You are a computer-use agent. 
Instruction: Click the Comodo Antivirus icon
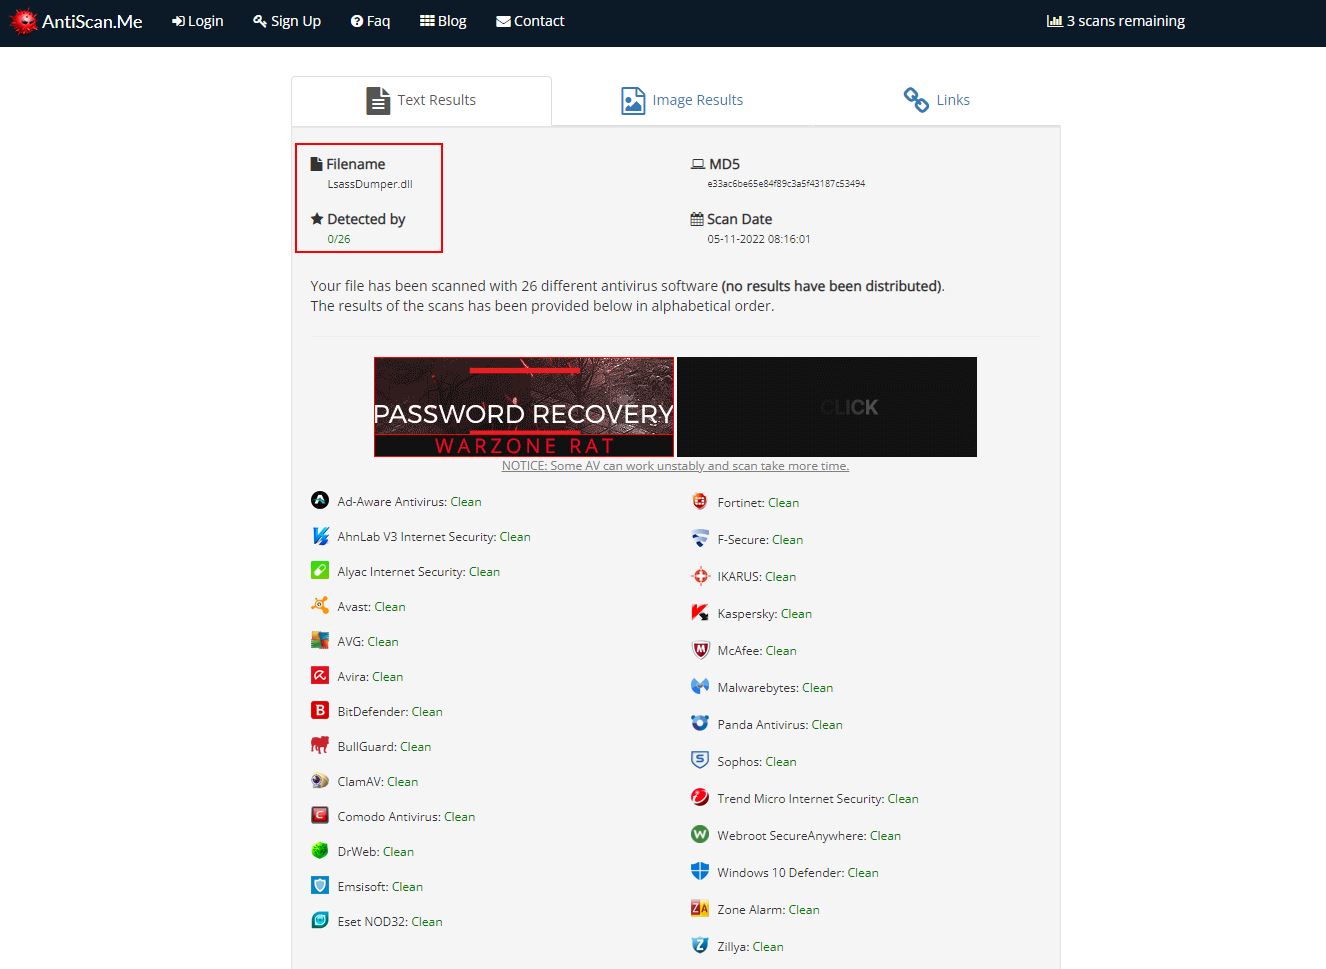pyautogui.click(x=320, y=815)
